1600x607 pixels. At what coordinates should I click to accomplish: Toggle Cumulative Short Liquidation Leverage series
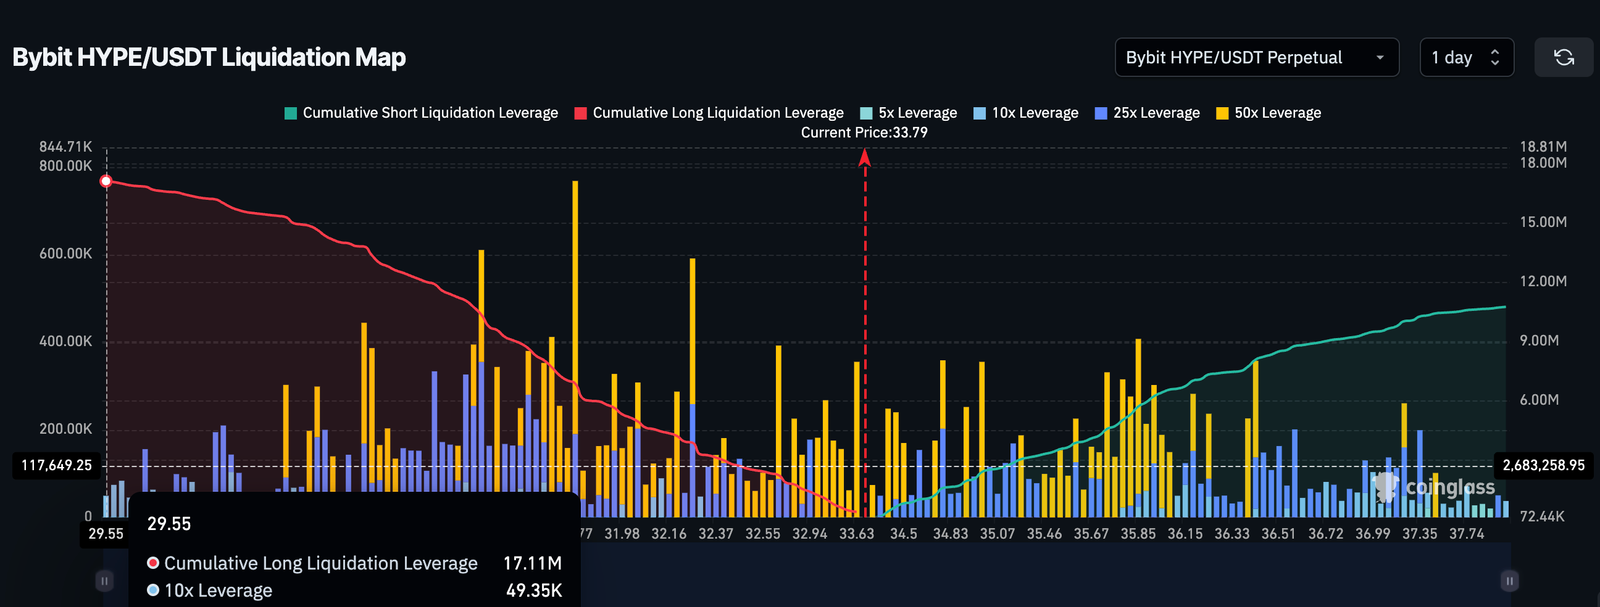tap(421, 113)
